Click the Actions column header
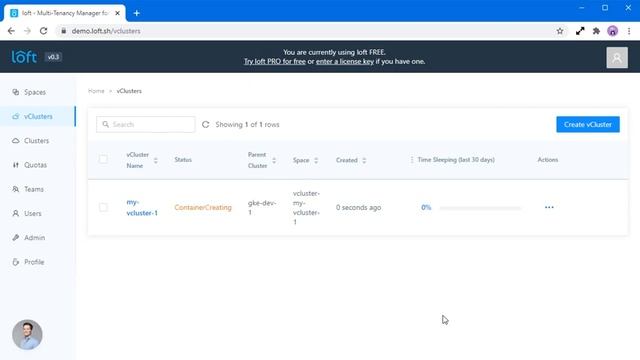Screen dimensions: 640x360 point(548,160)
